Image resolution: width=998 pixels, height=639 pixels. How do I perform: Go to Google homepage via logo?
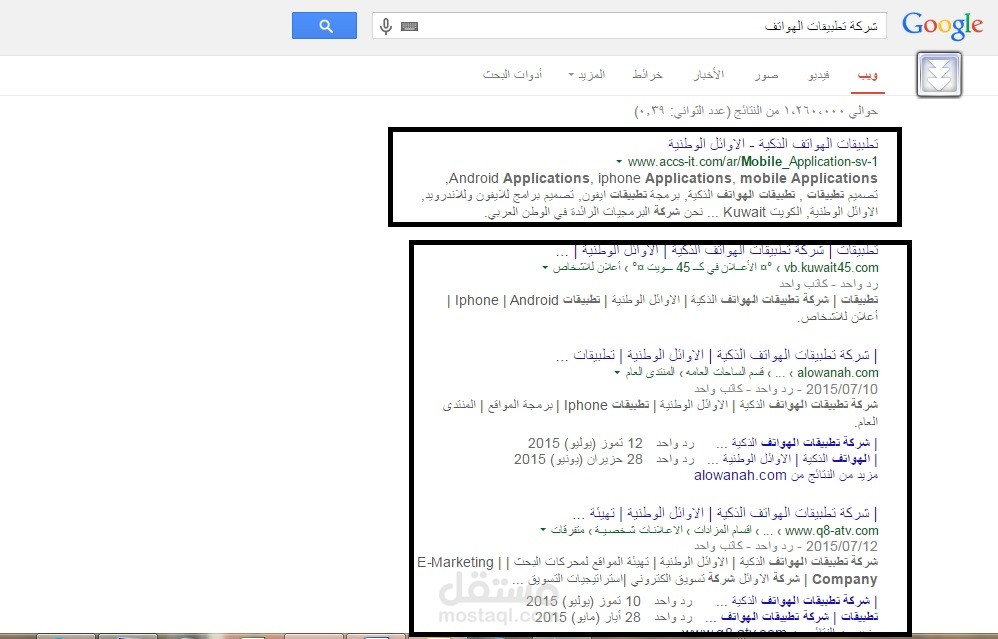click(942, 25)
